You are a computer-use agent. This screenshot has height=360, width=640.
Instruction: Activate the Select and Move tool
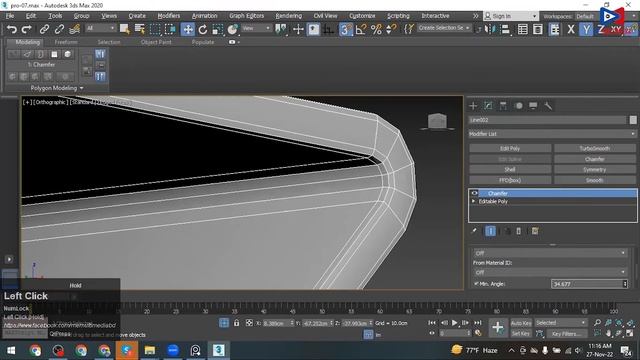(x=188, y=29)
